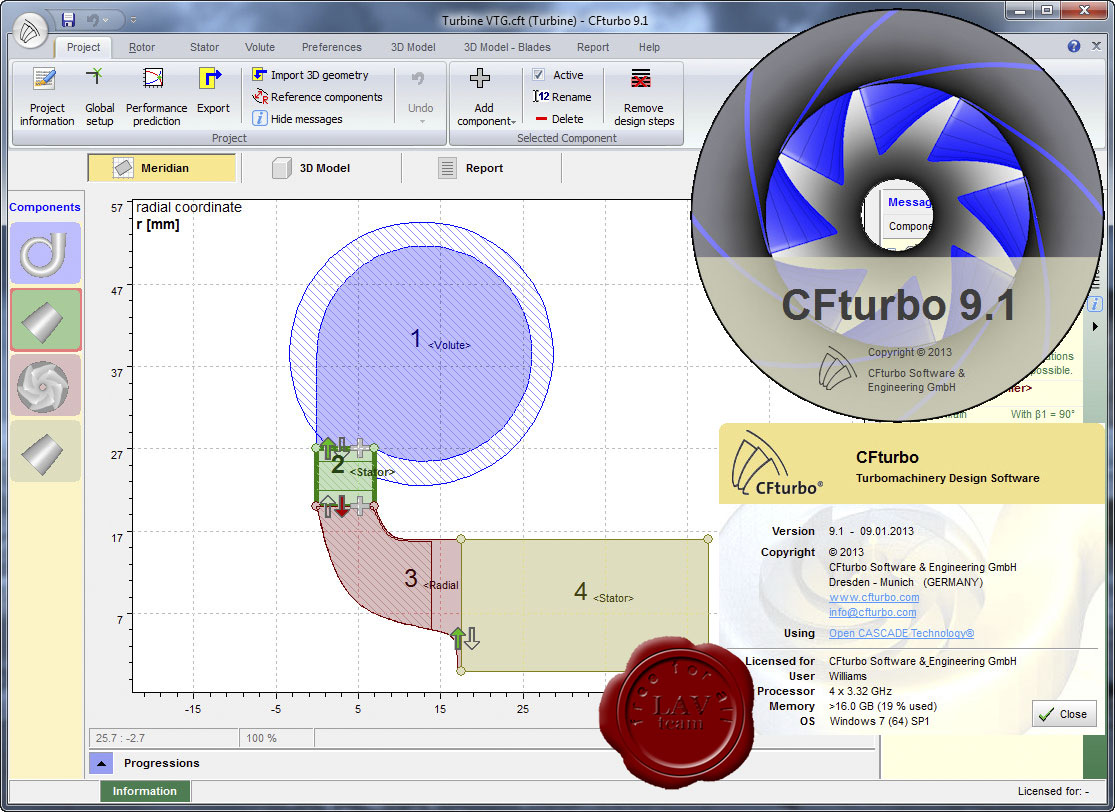Open Reference components

pos(318,97)
